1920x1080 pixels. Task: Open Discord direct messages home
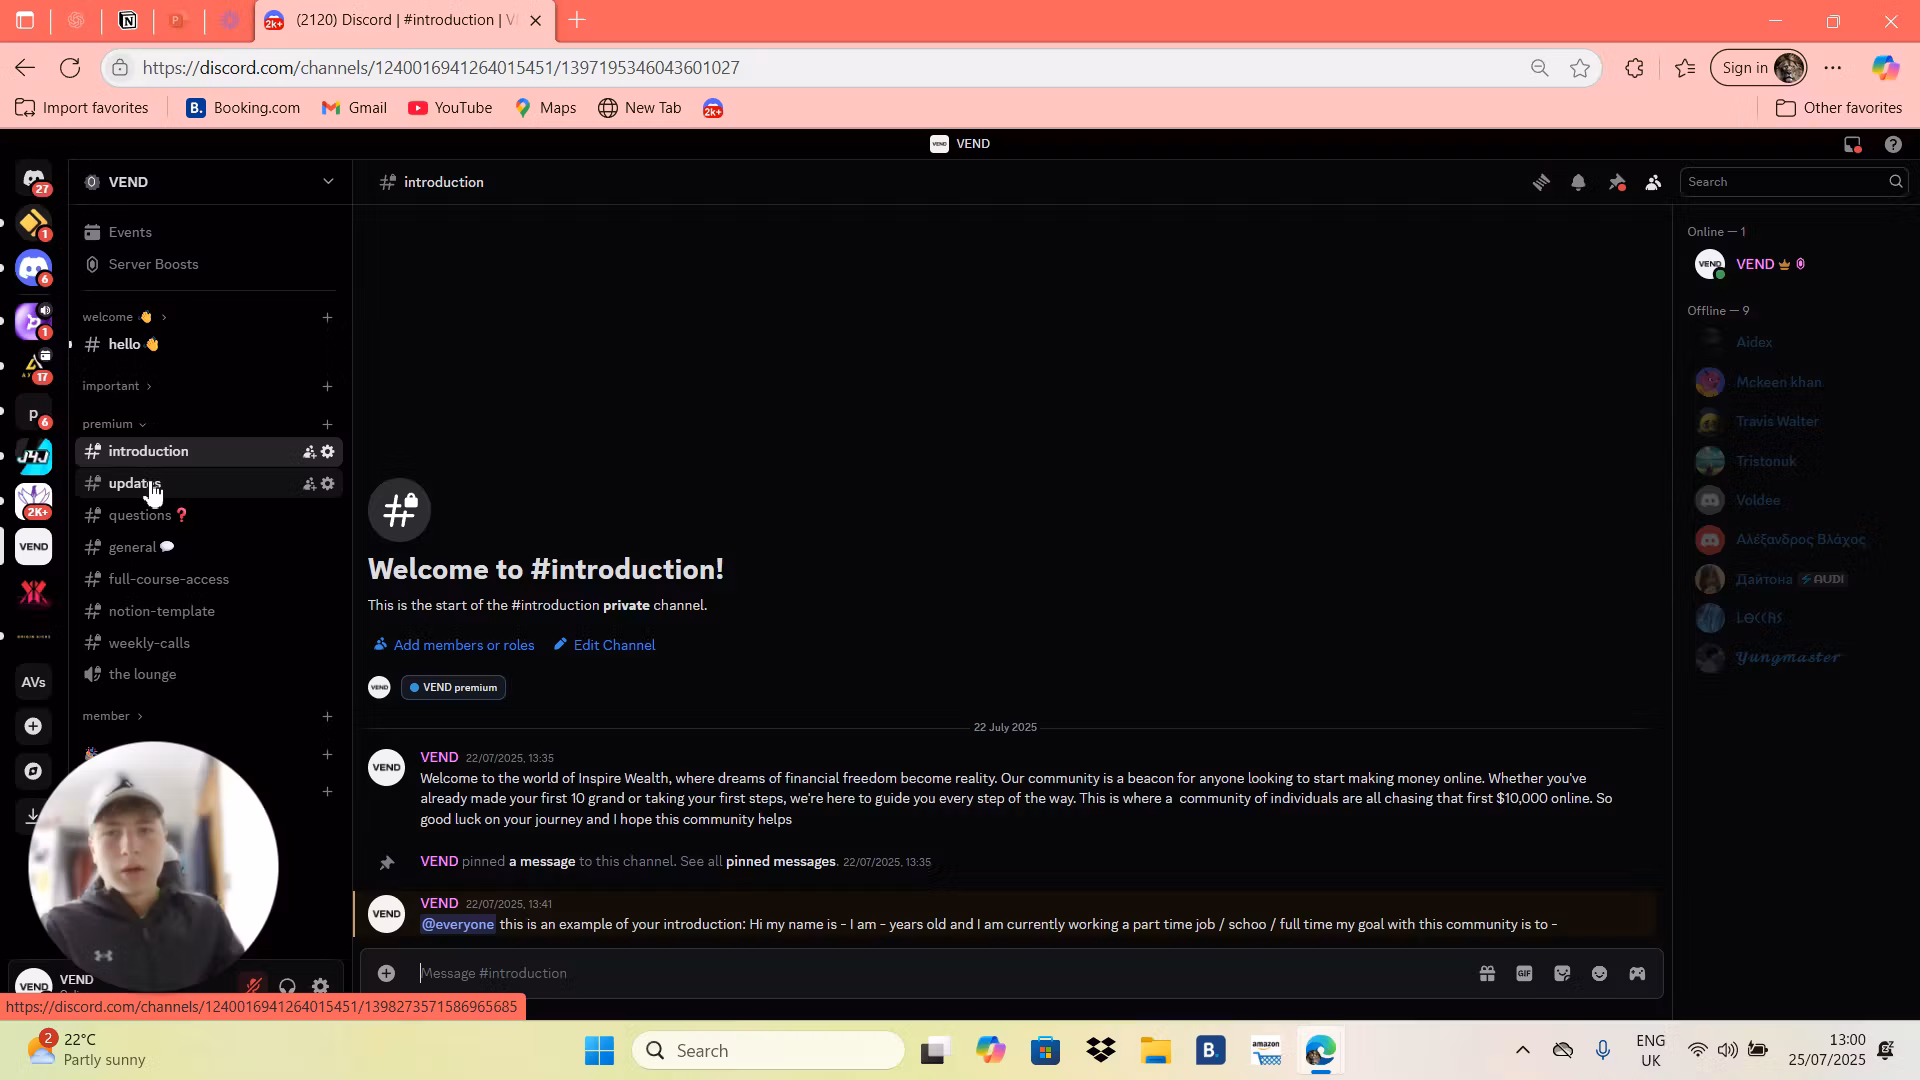point(34,181)
